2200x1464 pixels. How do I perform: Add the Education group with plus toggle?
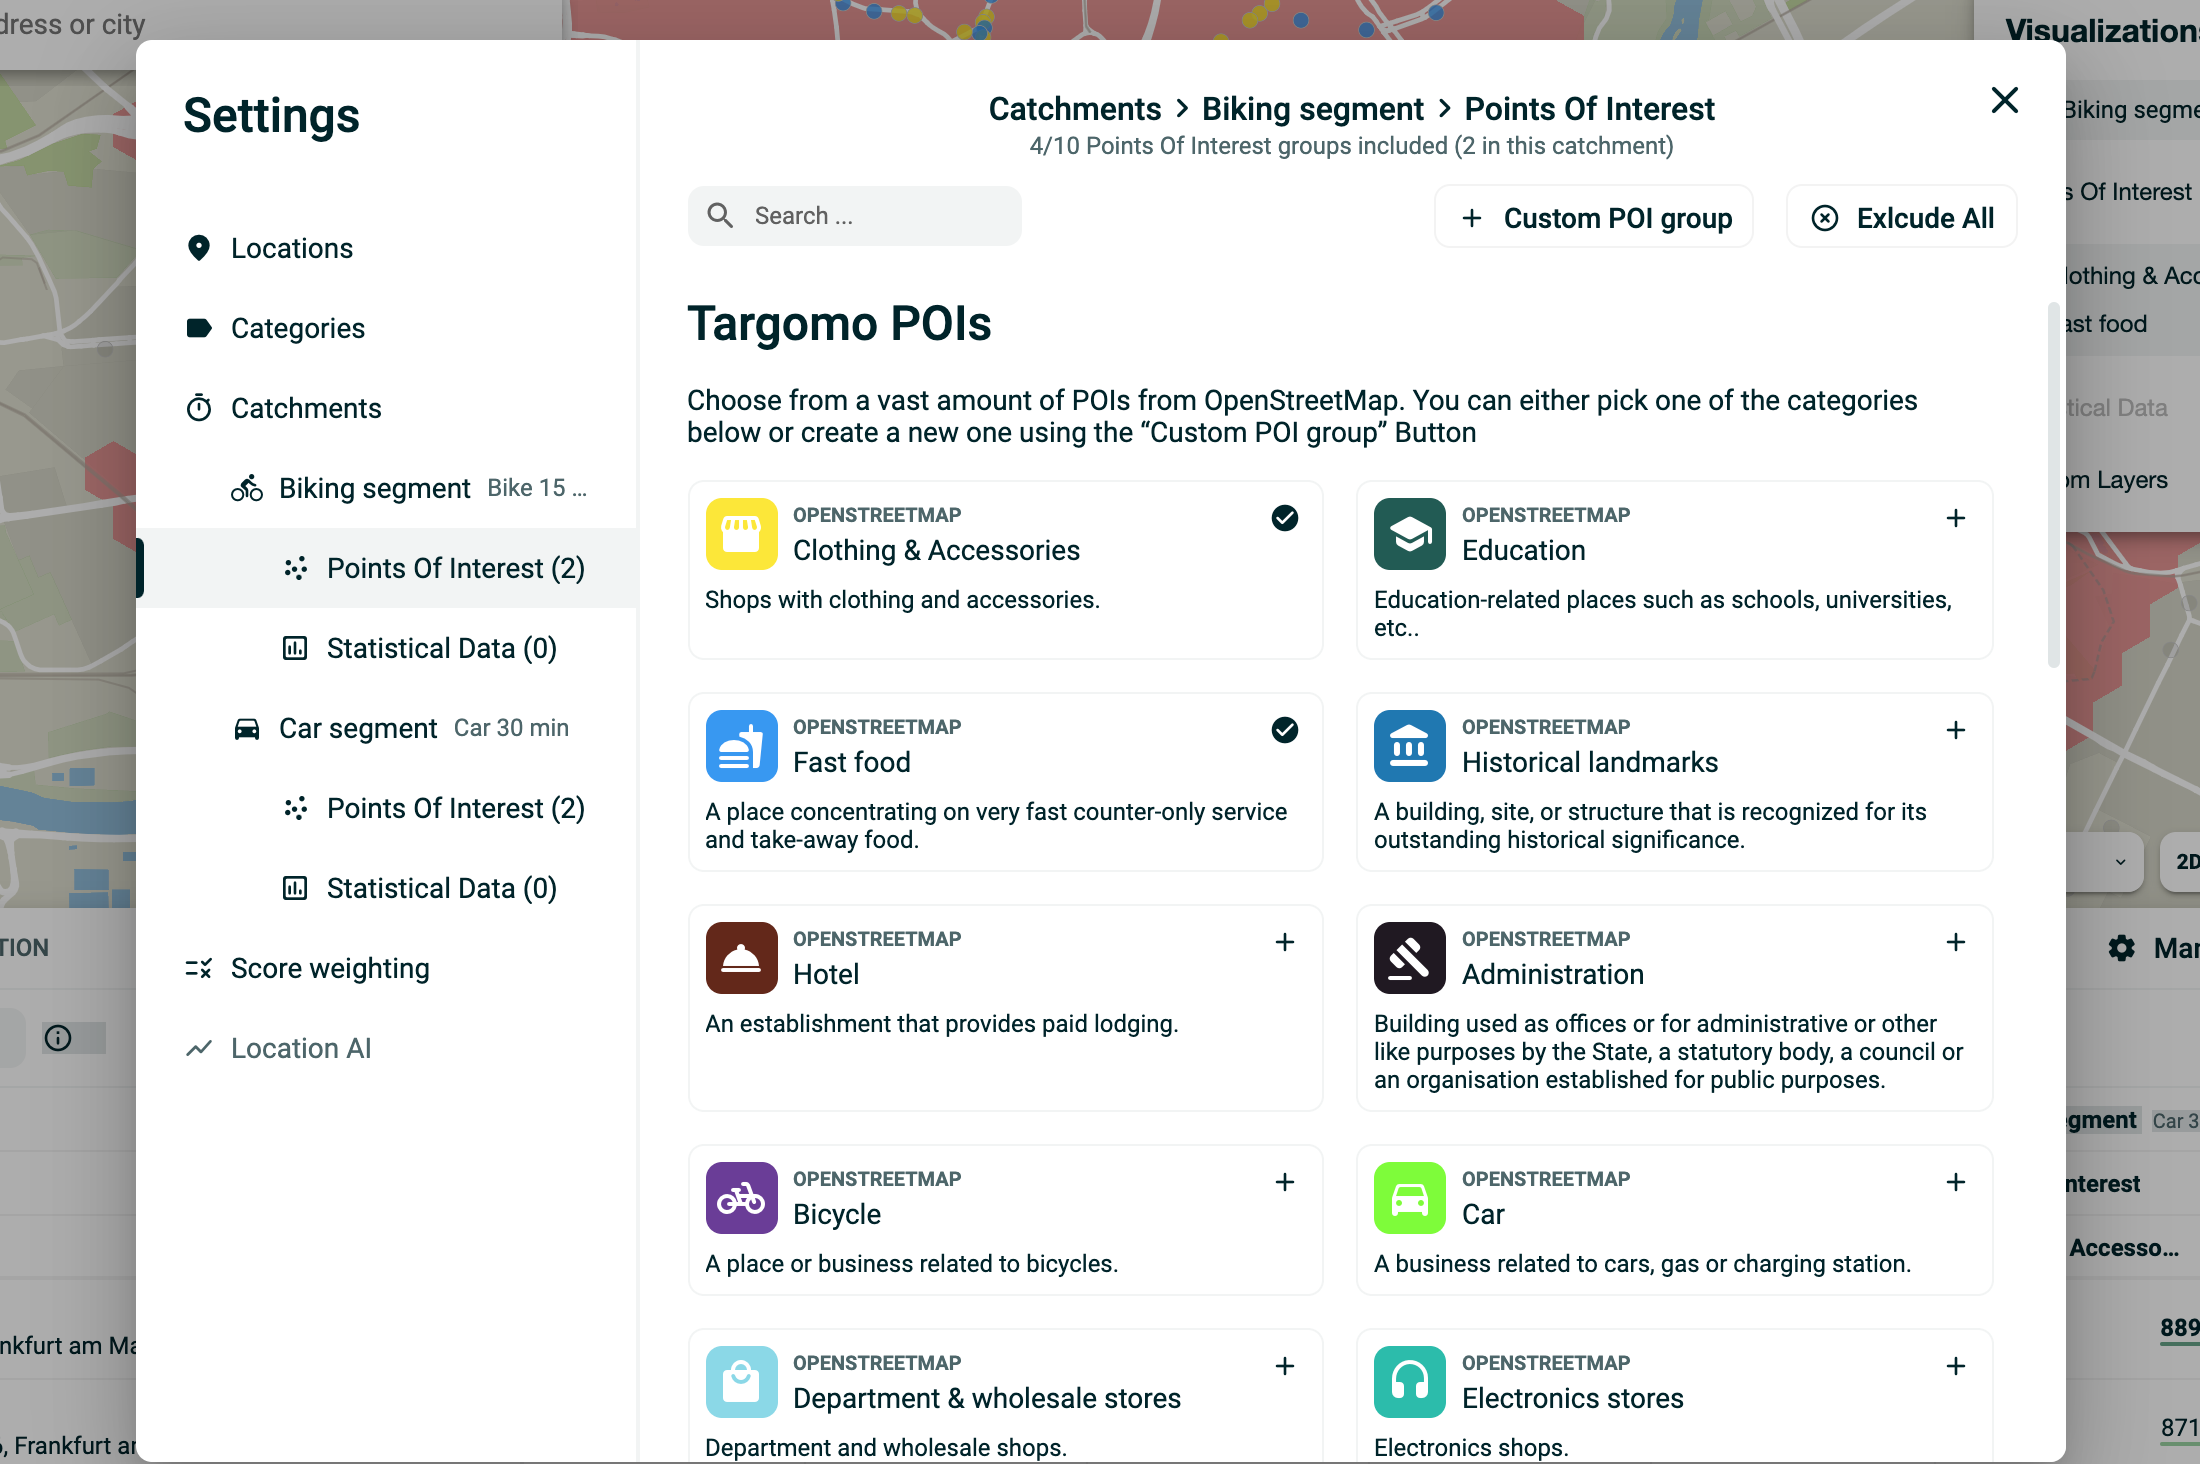coord(1956,518)
